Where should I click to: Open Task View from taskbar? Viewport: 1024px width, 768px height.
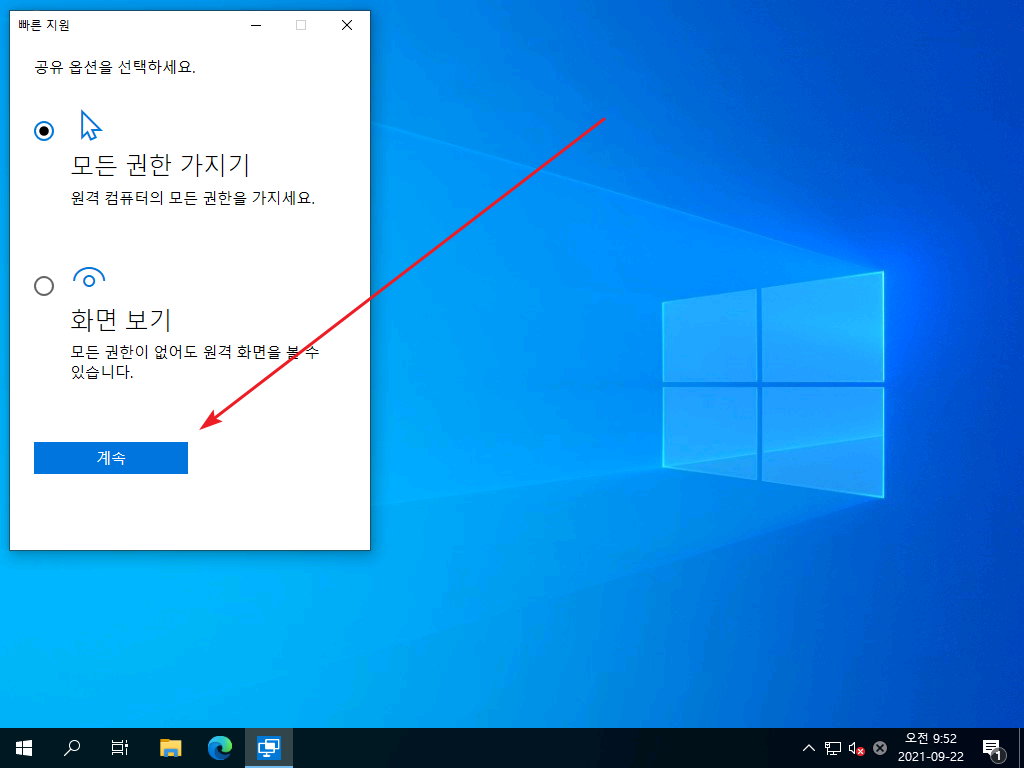[120, 748]
